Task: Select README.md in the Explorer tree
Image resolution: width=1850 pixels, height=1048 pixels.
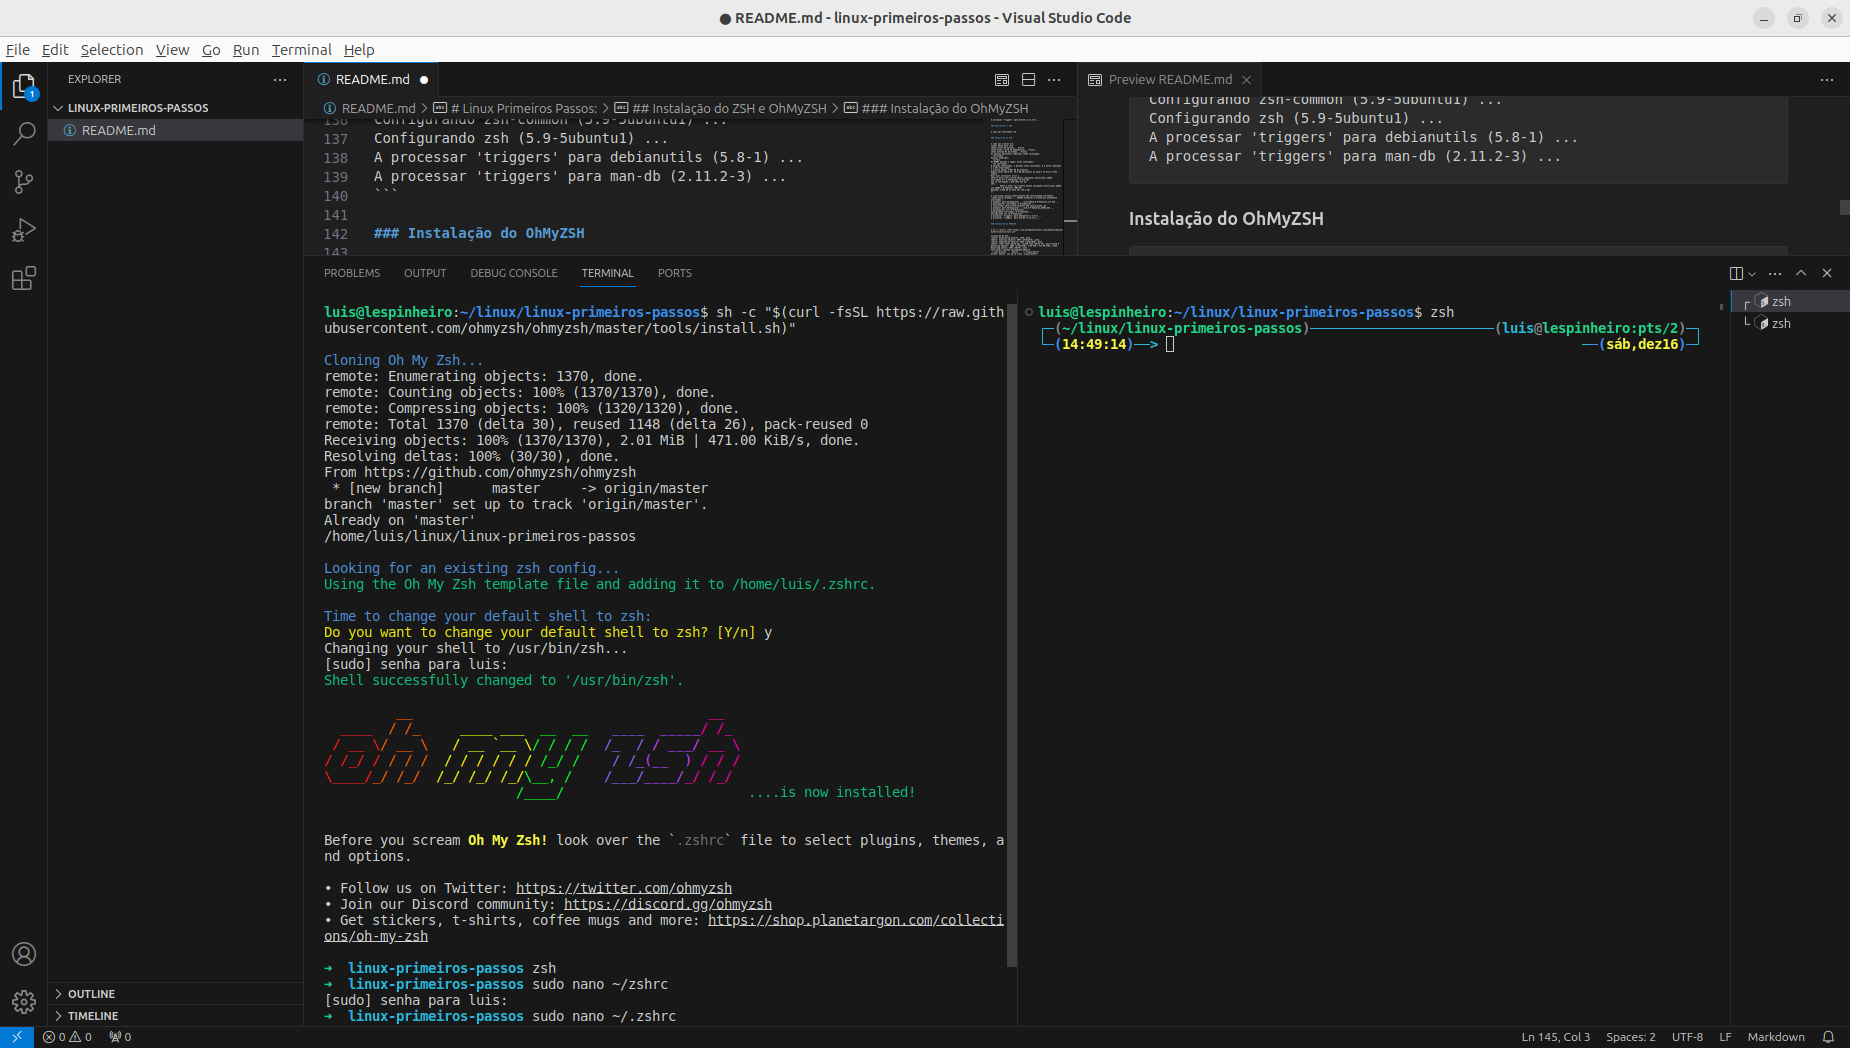Action: tap(175, 130)
